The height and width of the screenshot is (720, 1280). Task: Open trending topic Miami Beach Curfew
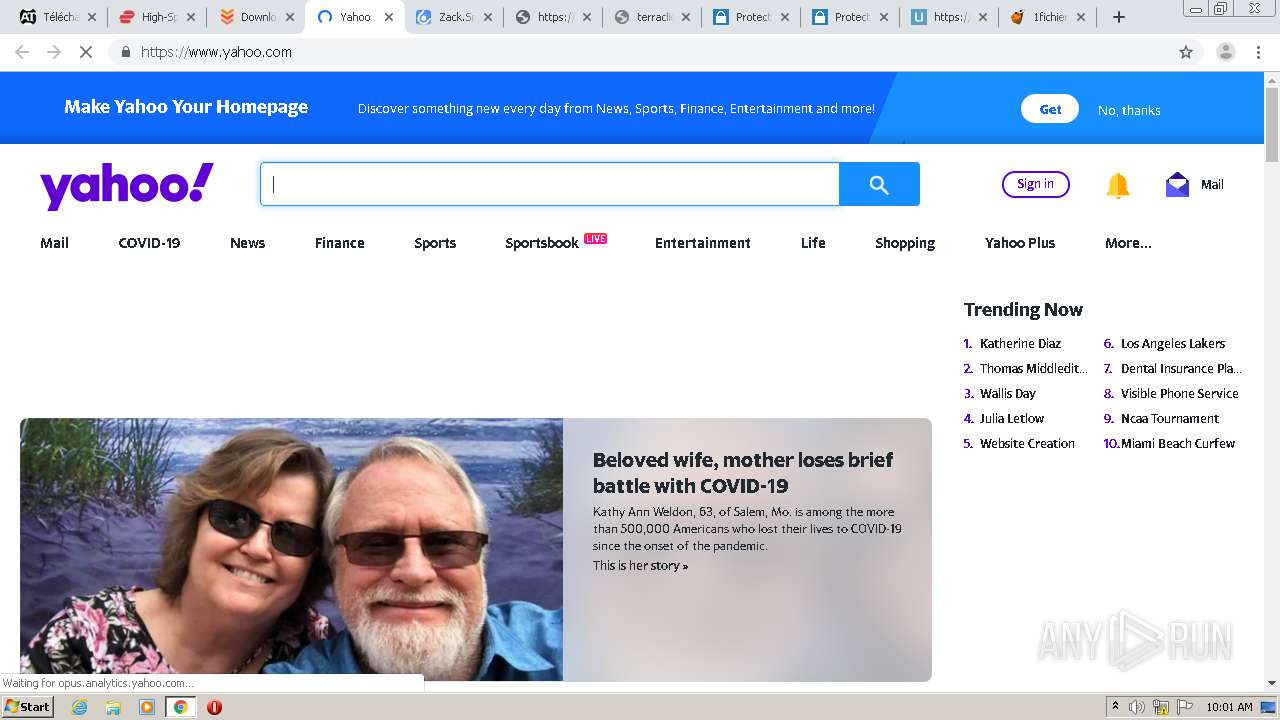1178,443
